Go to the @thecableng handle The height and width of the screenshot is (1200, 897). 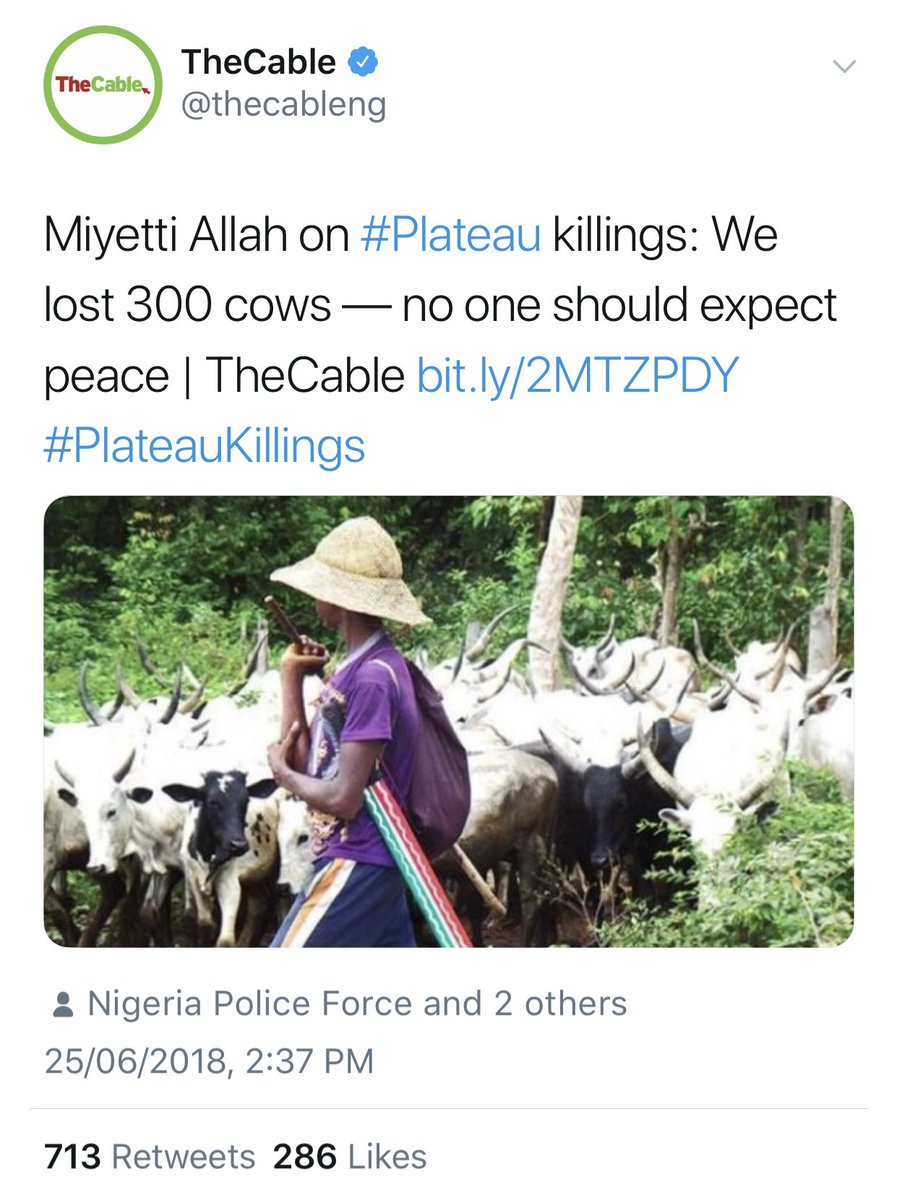283,104
